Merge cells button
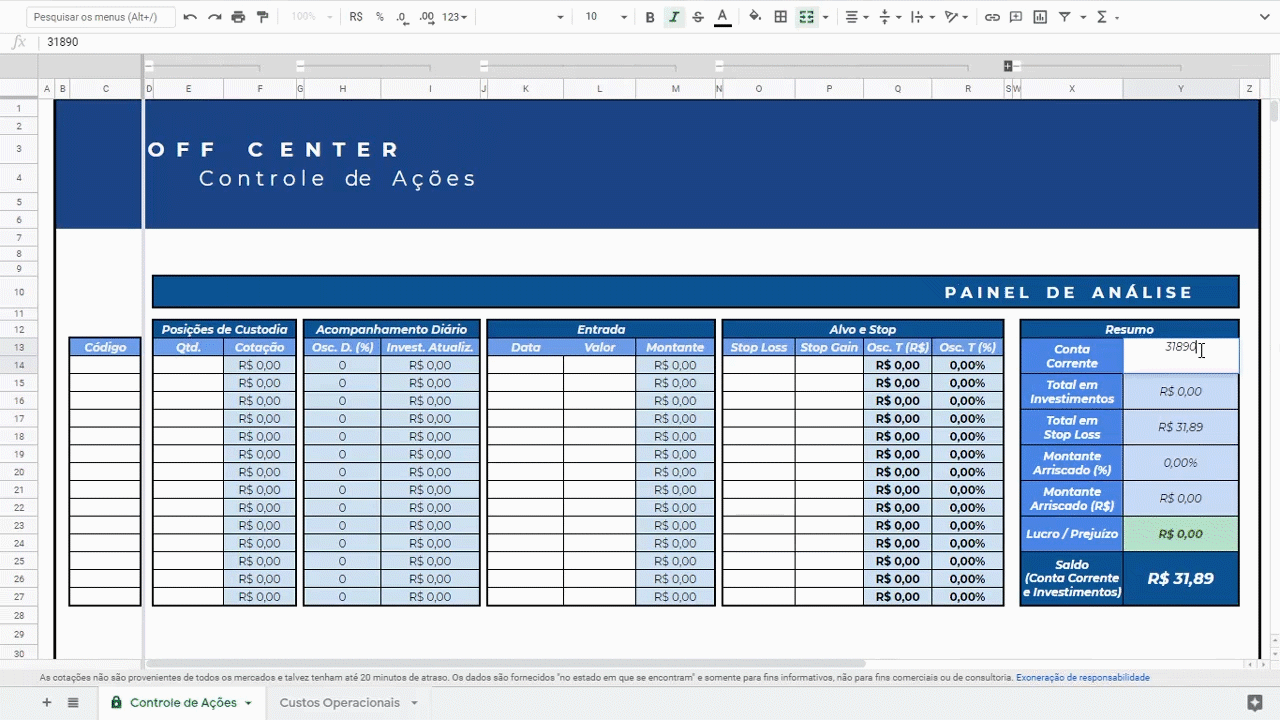 pos(806,17)
